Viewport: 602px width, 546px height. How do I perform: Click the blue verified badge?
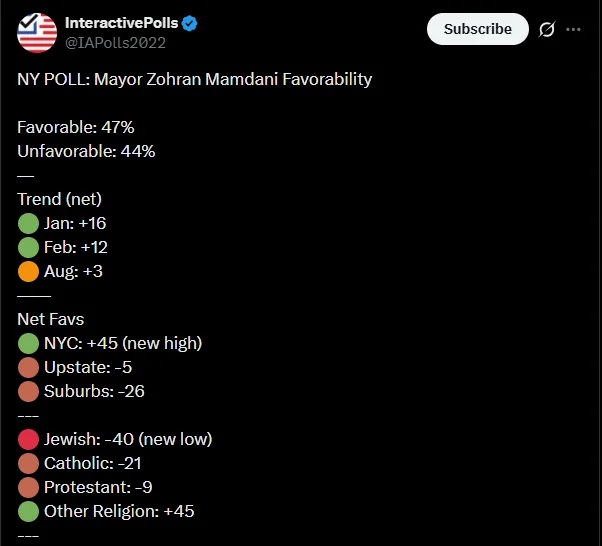tap(189, 23)
